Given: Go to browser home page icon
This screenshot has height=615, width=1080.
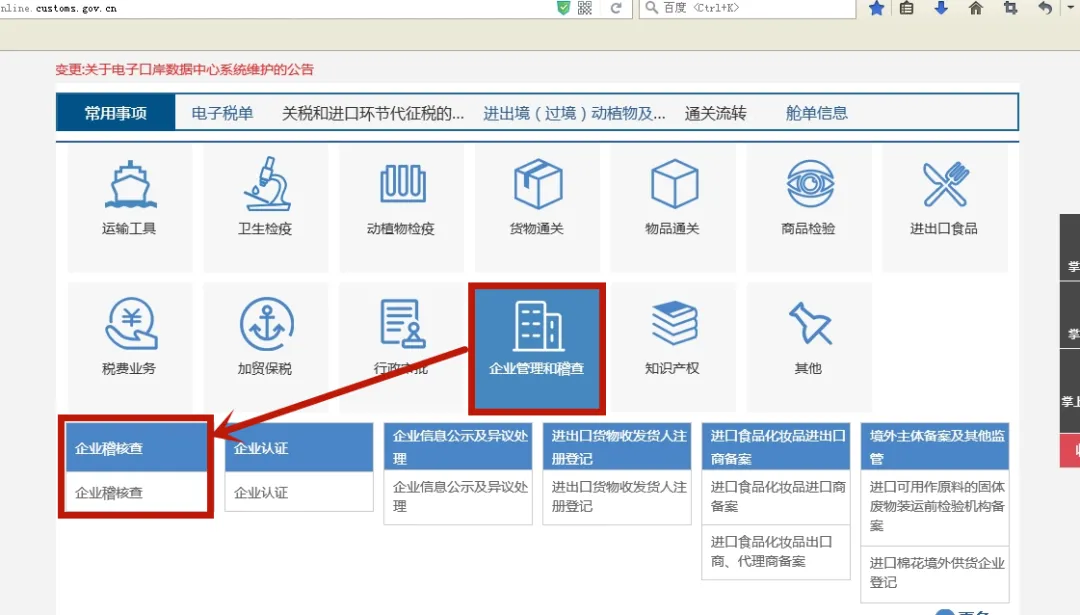Looking at the screenshot, I should tap(975, 8).
